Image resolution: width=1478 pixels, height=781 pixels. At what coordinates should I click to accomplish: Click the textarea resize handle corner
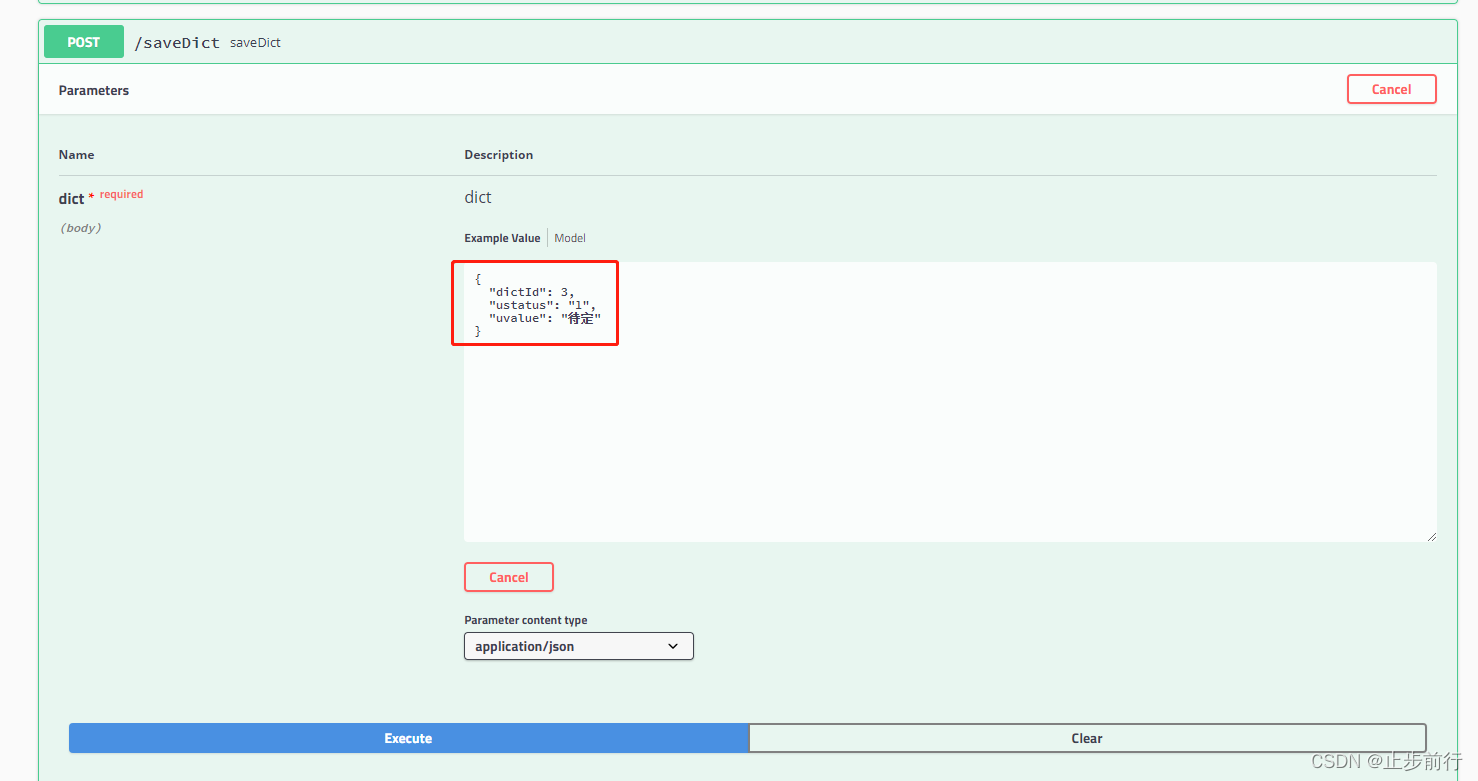[x=1431, y=536]
